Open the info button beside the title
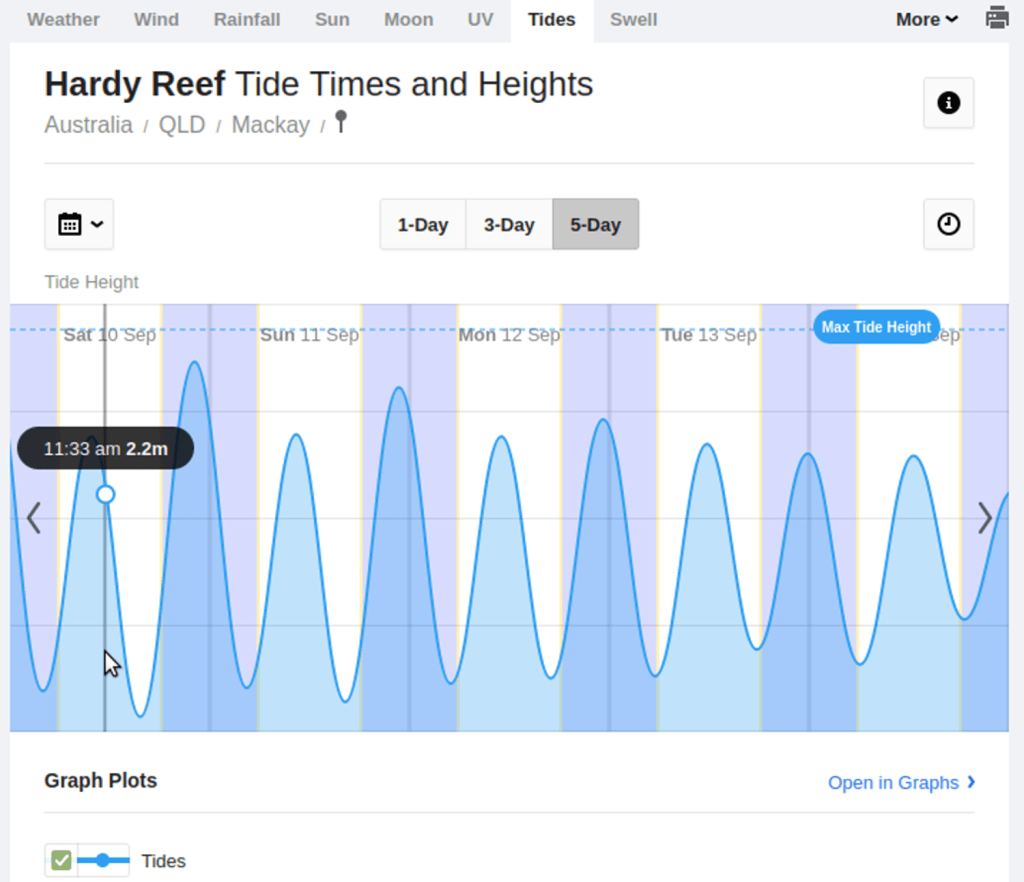 (x=948, y=103)
